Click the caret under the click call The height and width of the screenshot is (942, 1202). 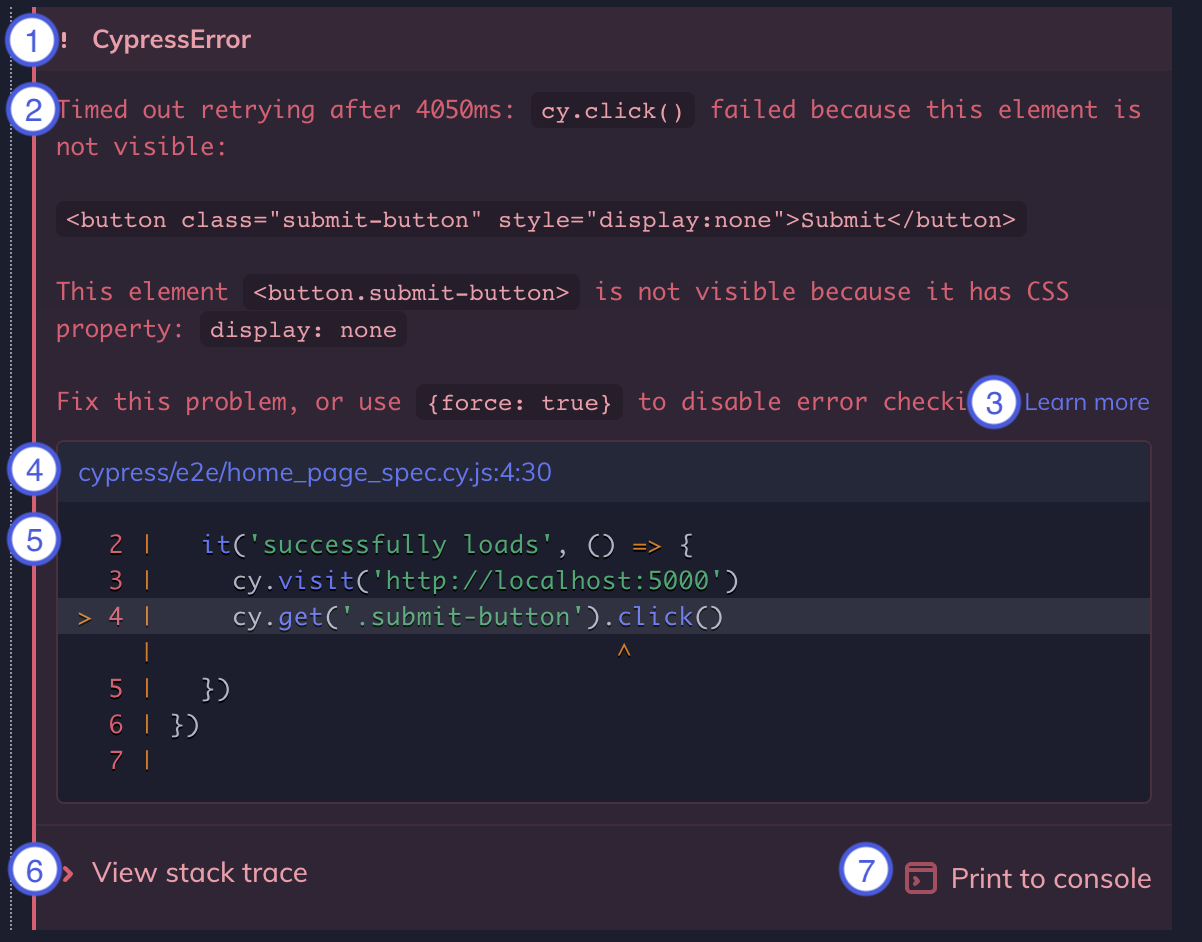[x=624, y=651]
